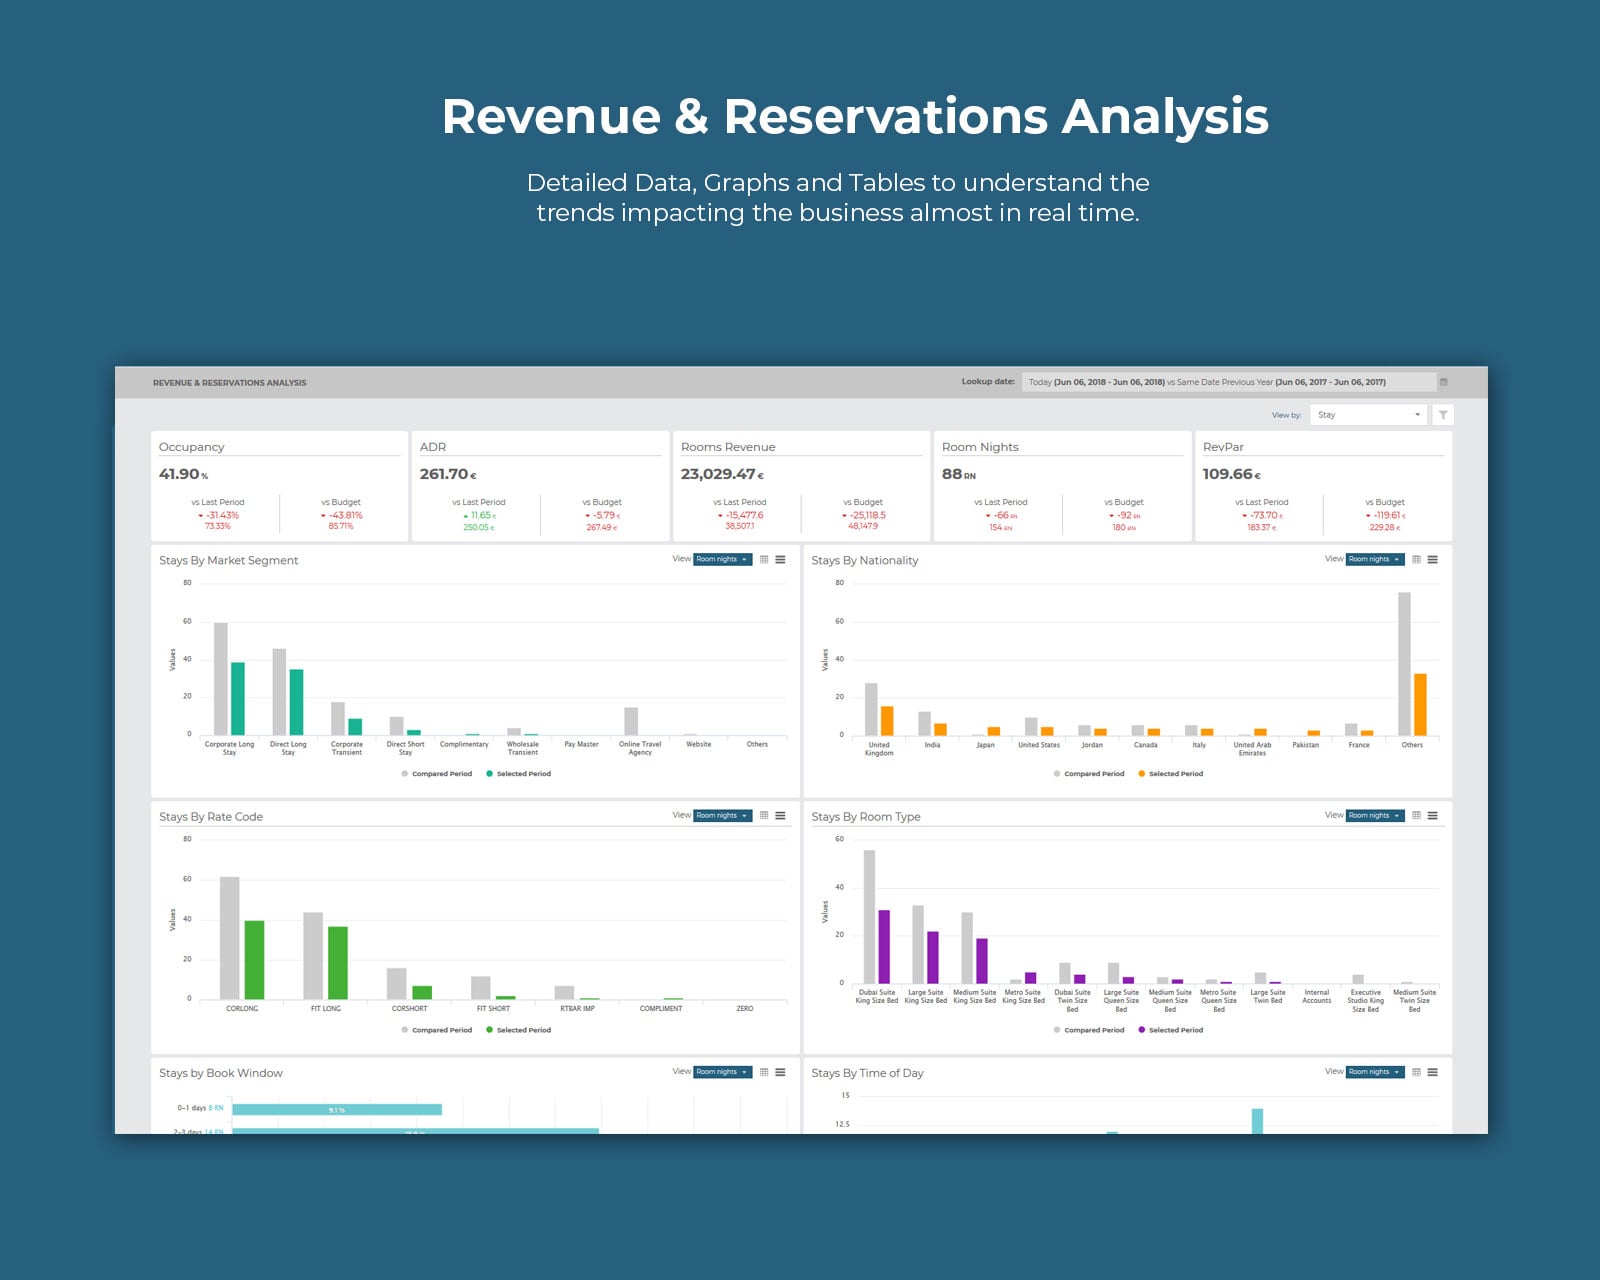Click the grid icon on Stays By Rate Code
This screenshot has height=1280, width=1600.
coord(764,815)
